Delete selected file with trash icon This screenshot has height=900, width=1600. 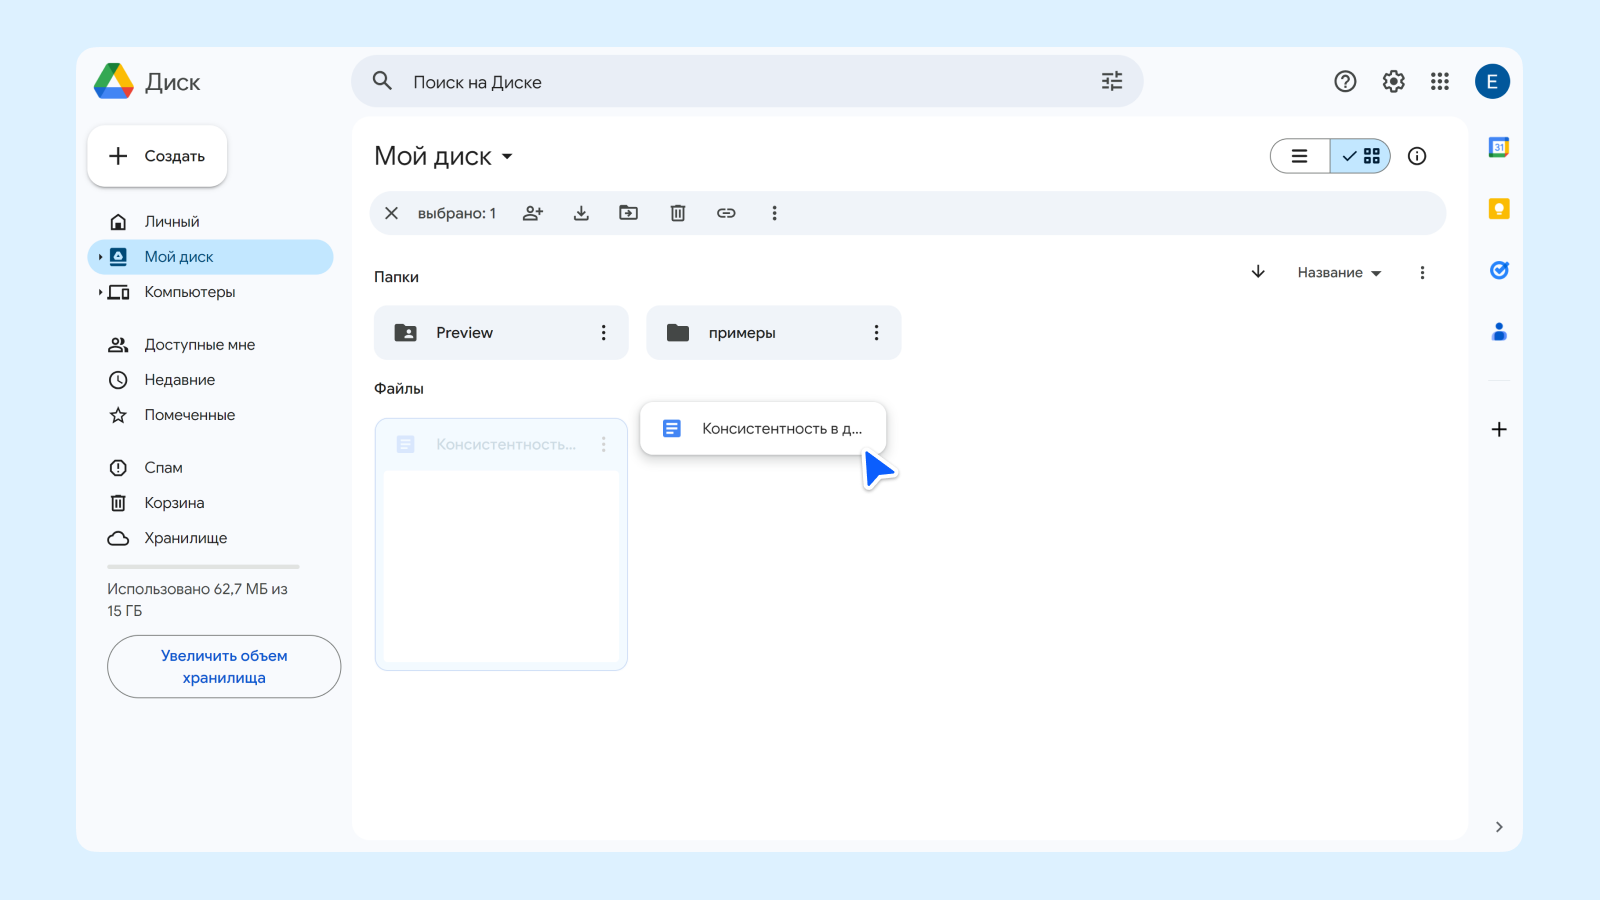[678, 213]
